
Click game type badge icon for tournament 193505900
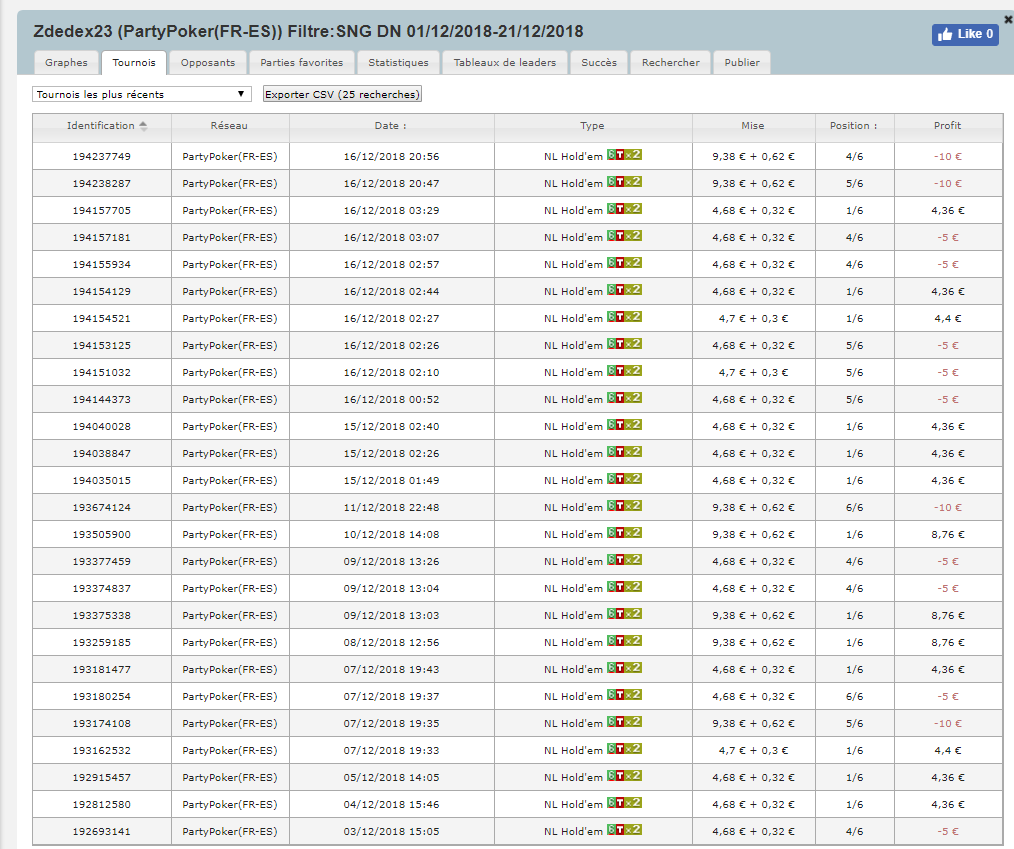pyautogui.click(x=624, y=533)
